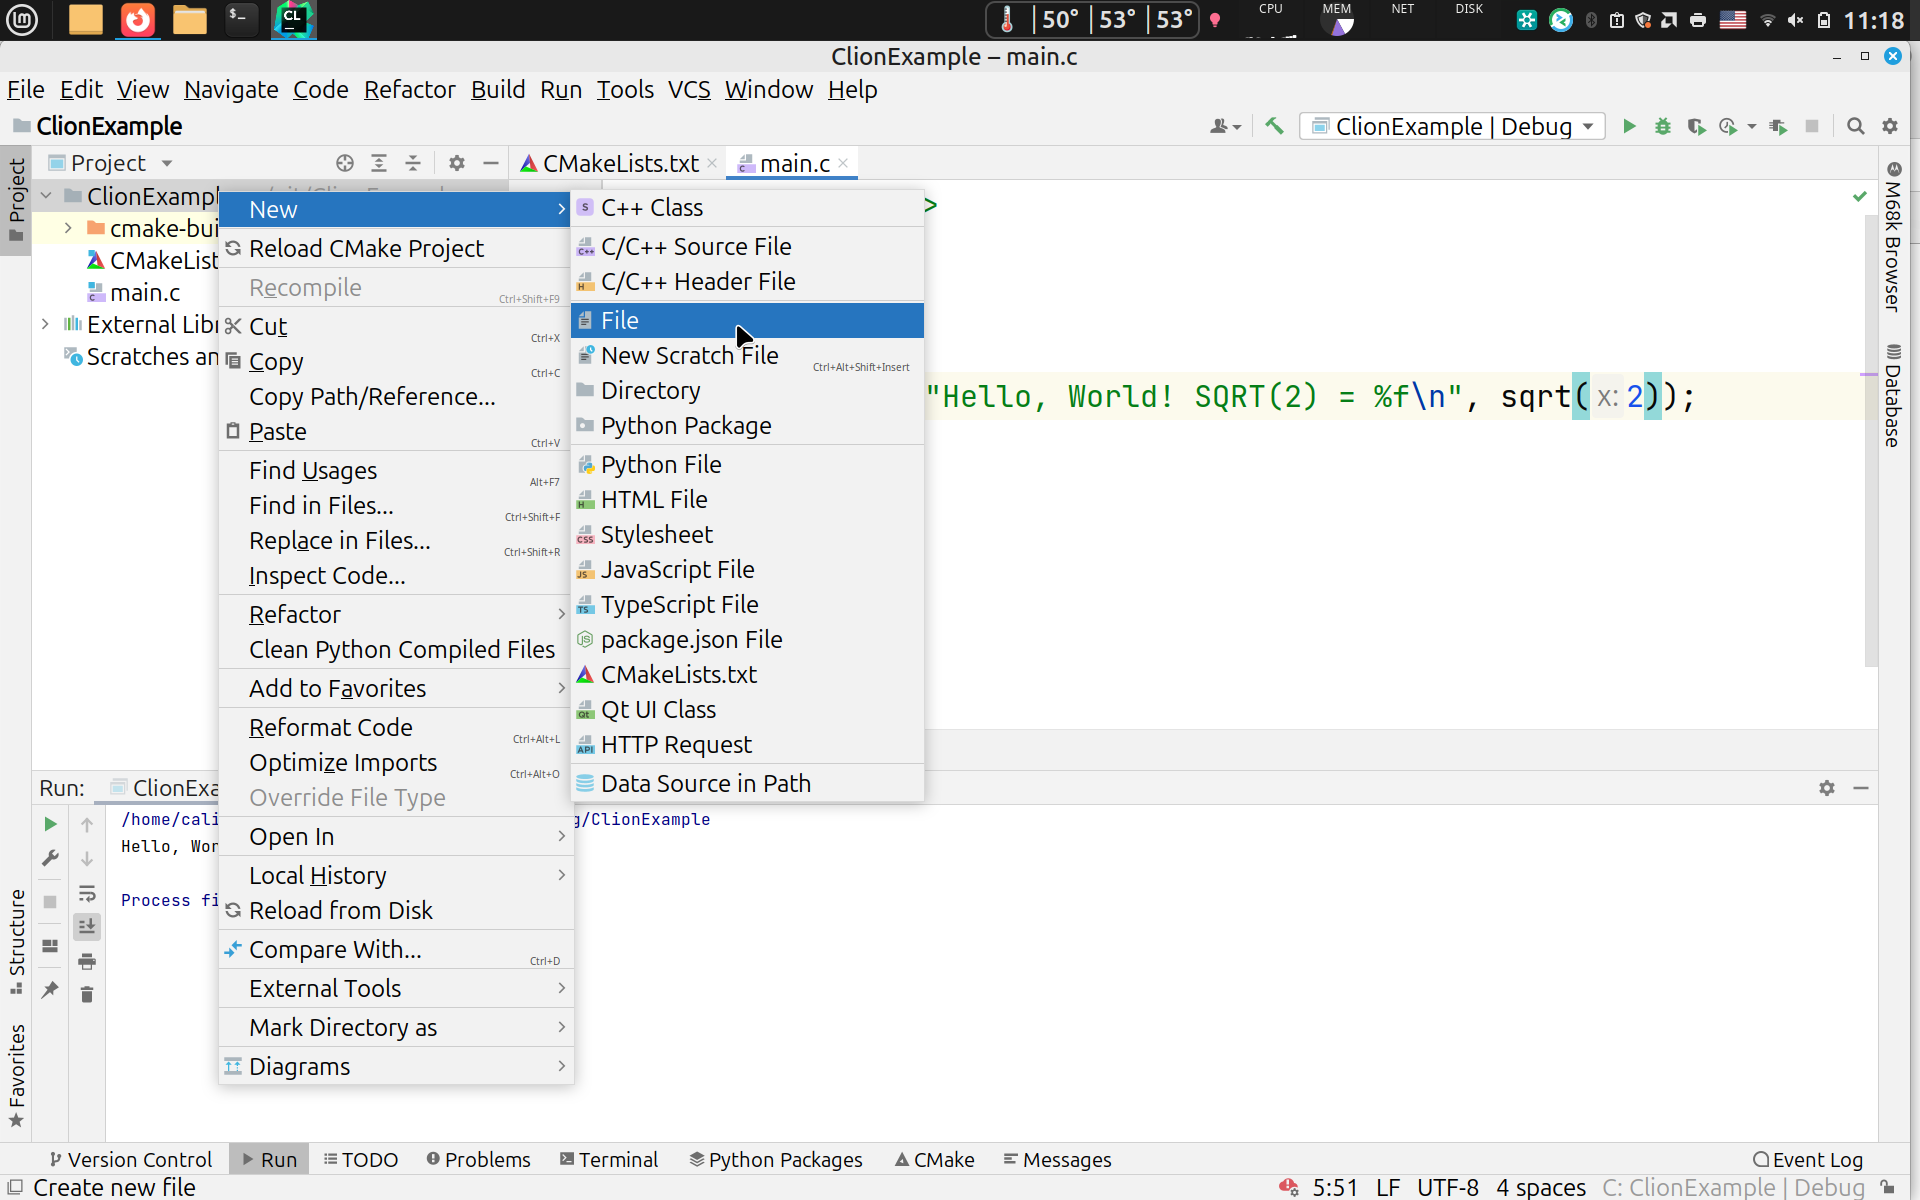
Task: Expand the External Libraries node
Action: (x=45, y=324)
